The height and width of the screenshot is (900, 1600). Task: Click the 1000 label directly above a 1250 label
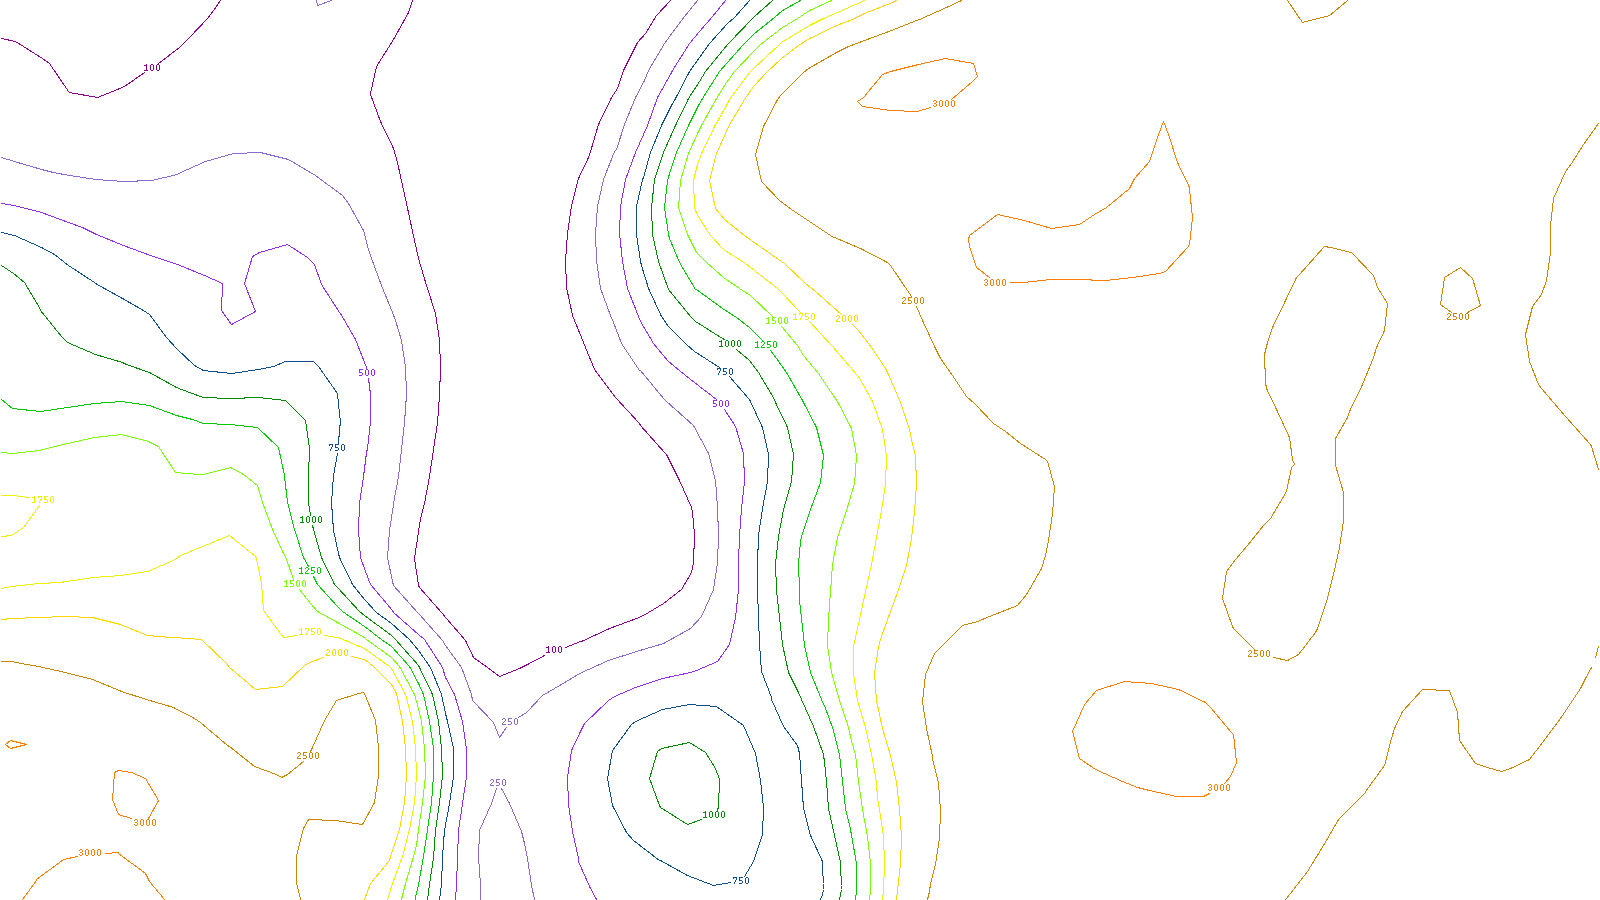[311, 520]
